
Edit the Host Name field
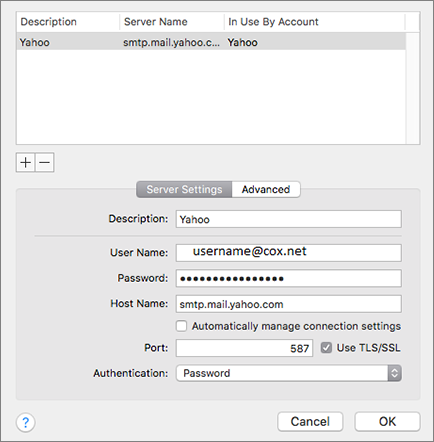point(289,304)
